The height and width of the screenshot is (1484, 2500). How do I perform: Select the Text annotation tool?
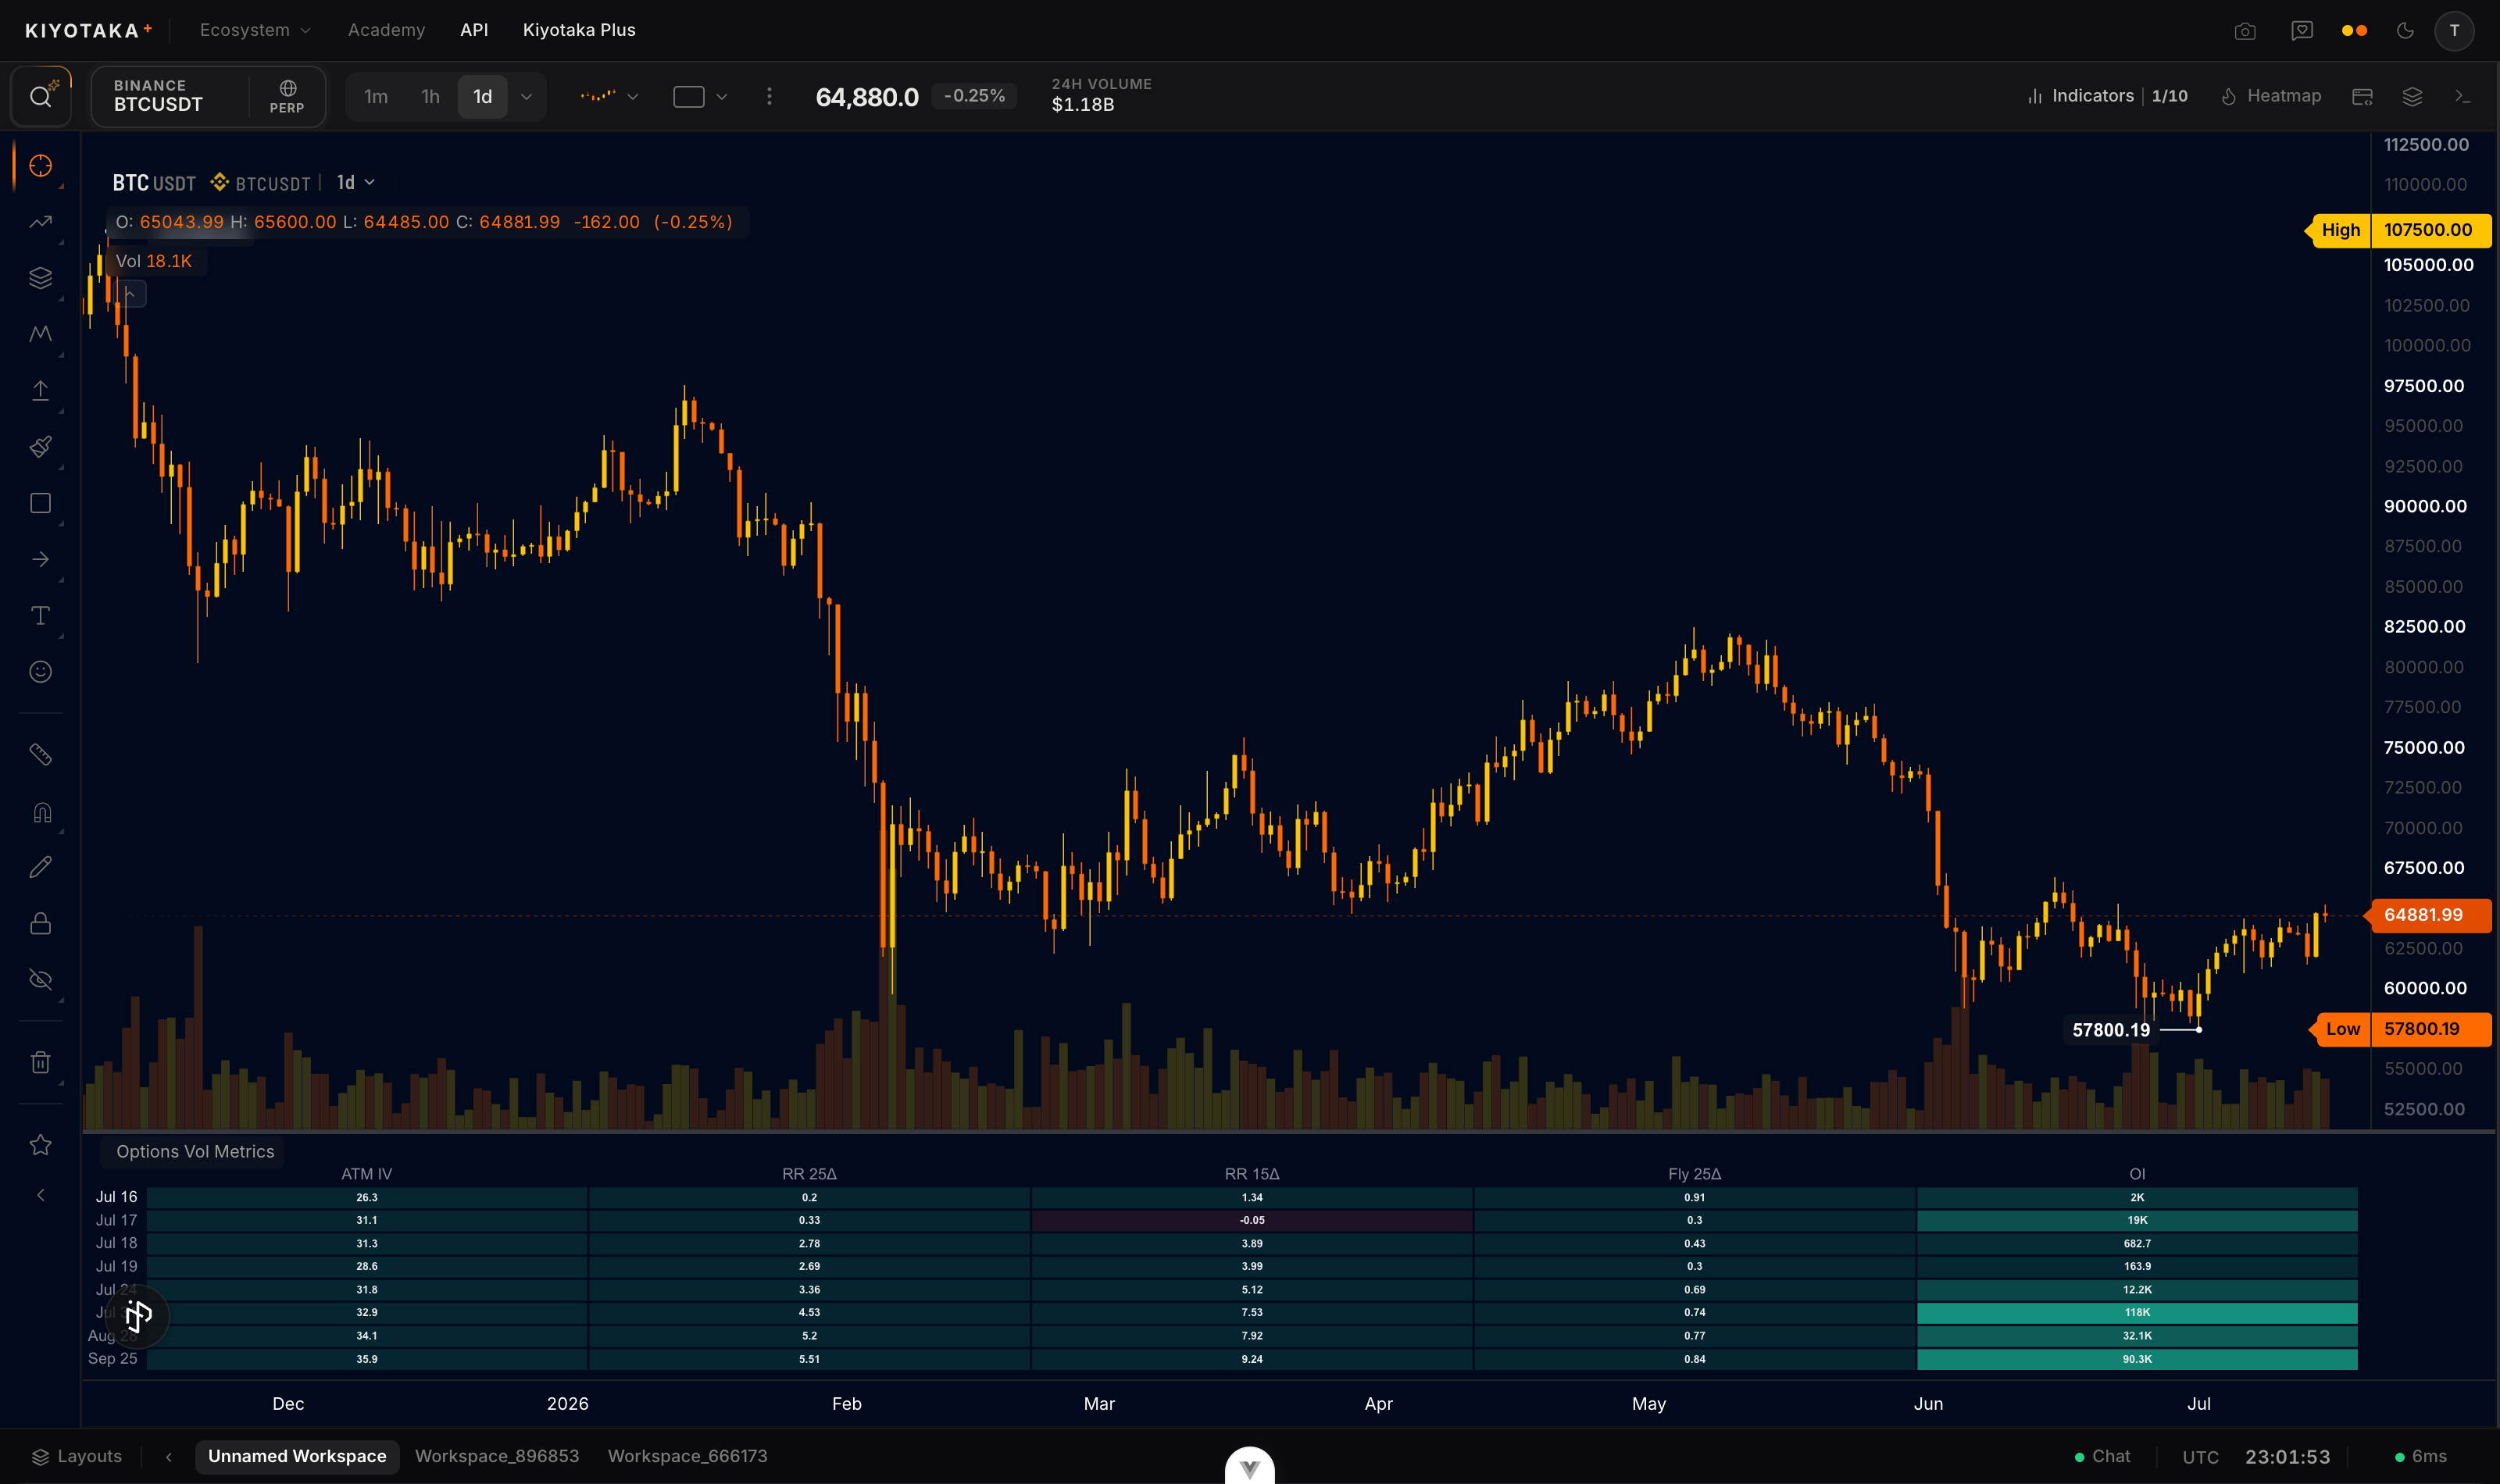(40, 615)
